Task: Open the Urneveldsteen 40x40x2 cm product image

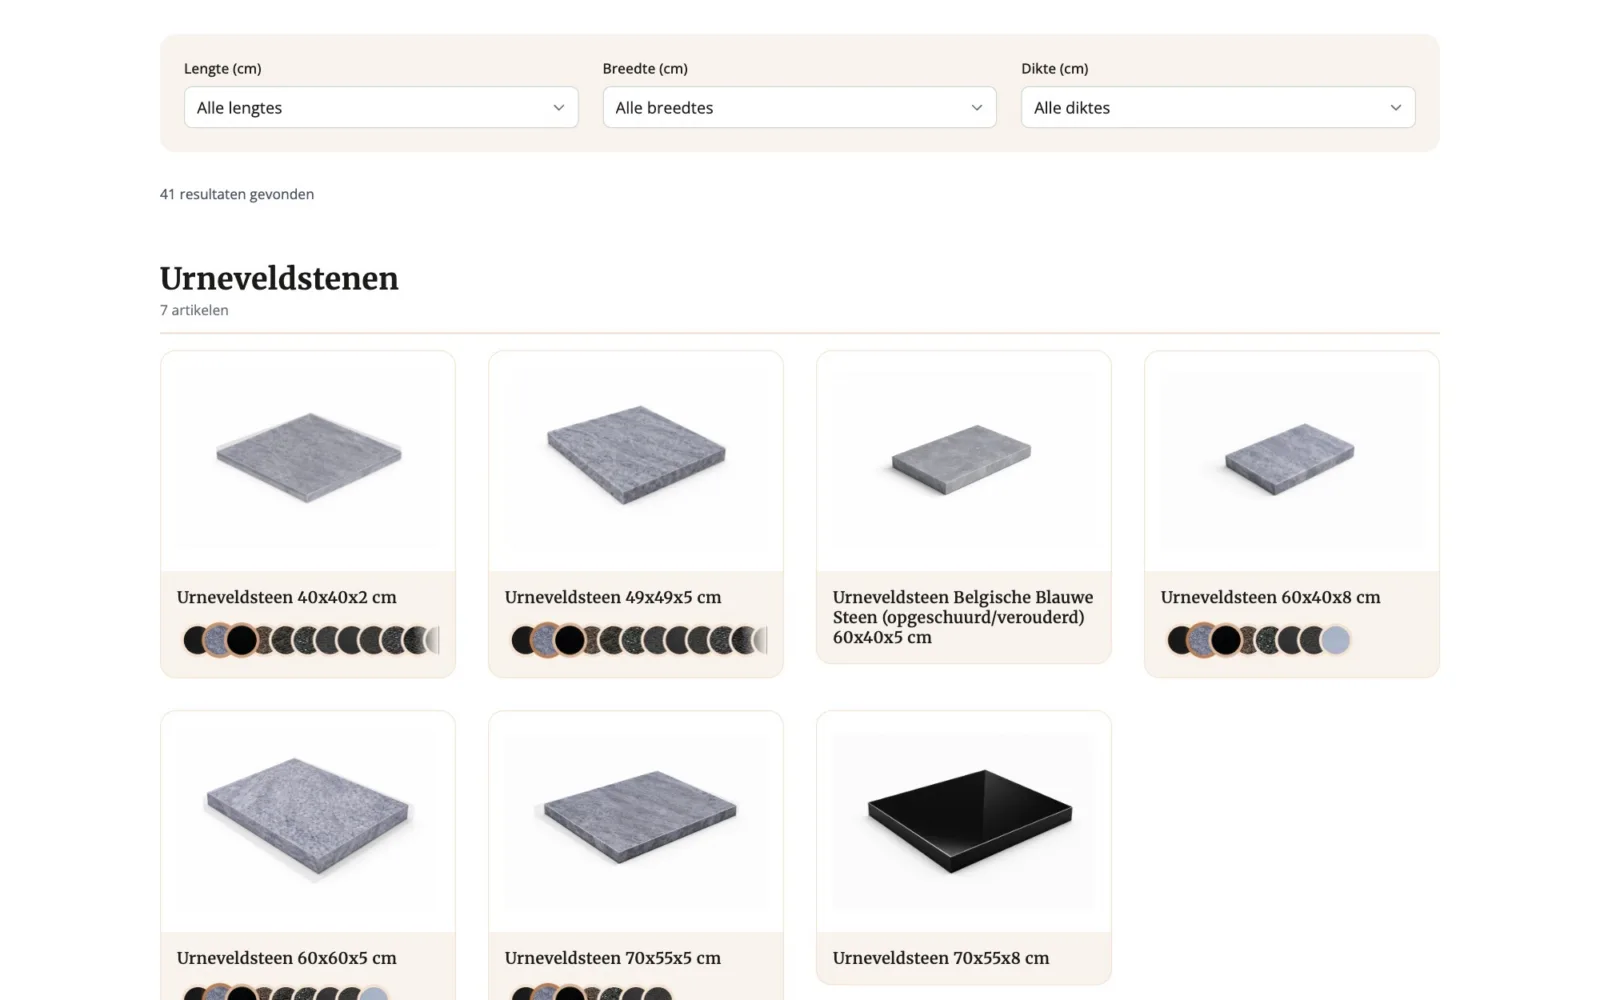Action: (308, 460)
